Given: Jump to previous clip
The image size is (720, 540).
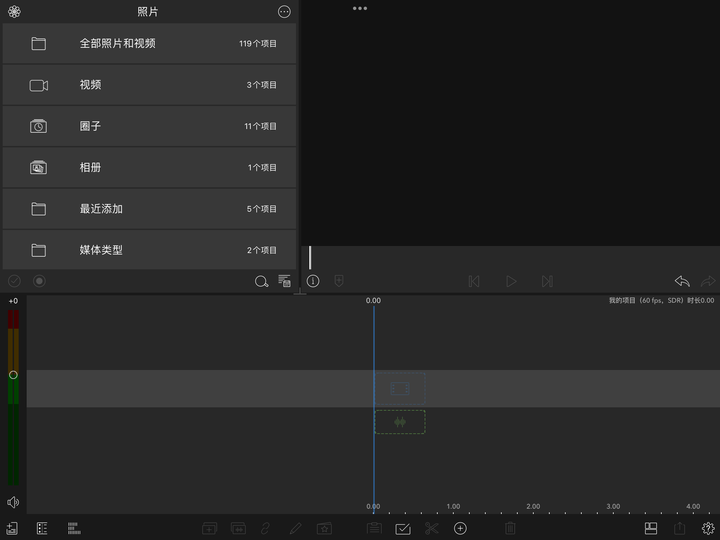Looking at the screenshot, I should pyautogui.click(x=474, y=281).
